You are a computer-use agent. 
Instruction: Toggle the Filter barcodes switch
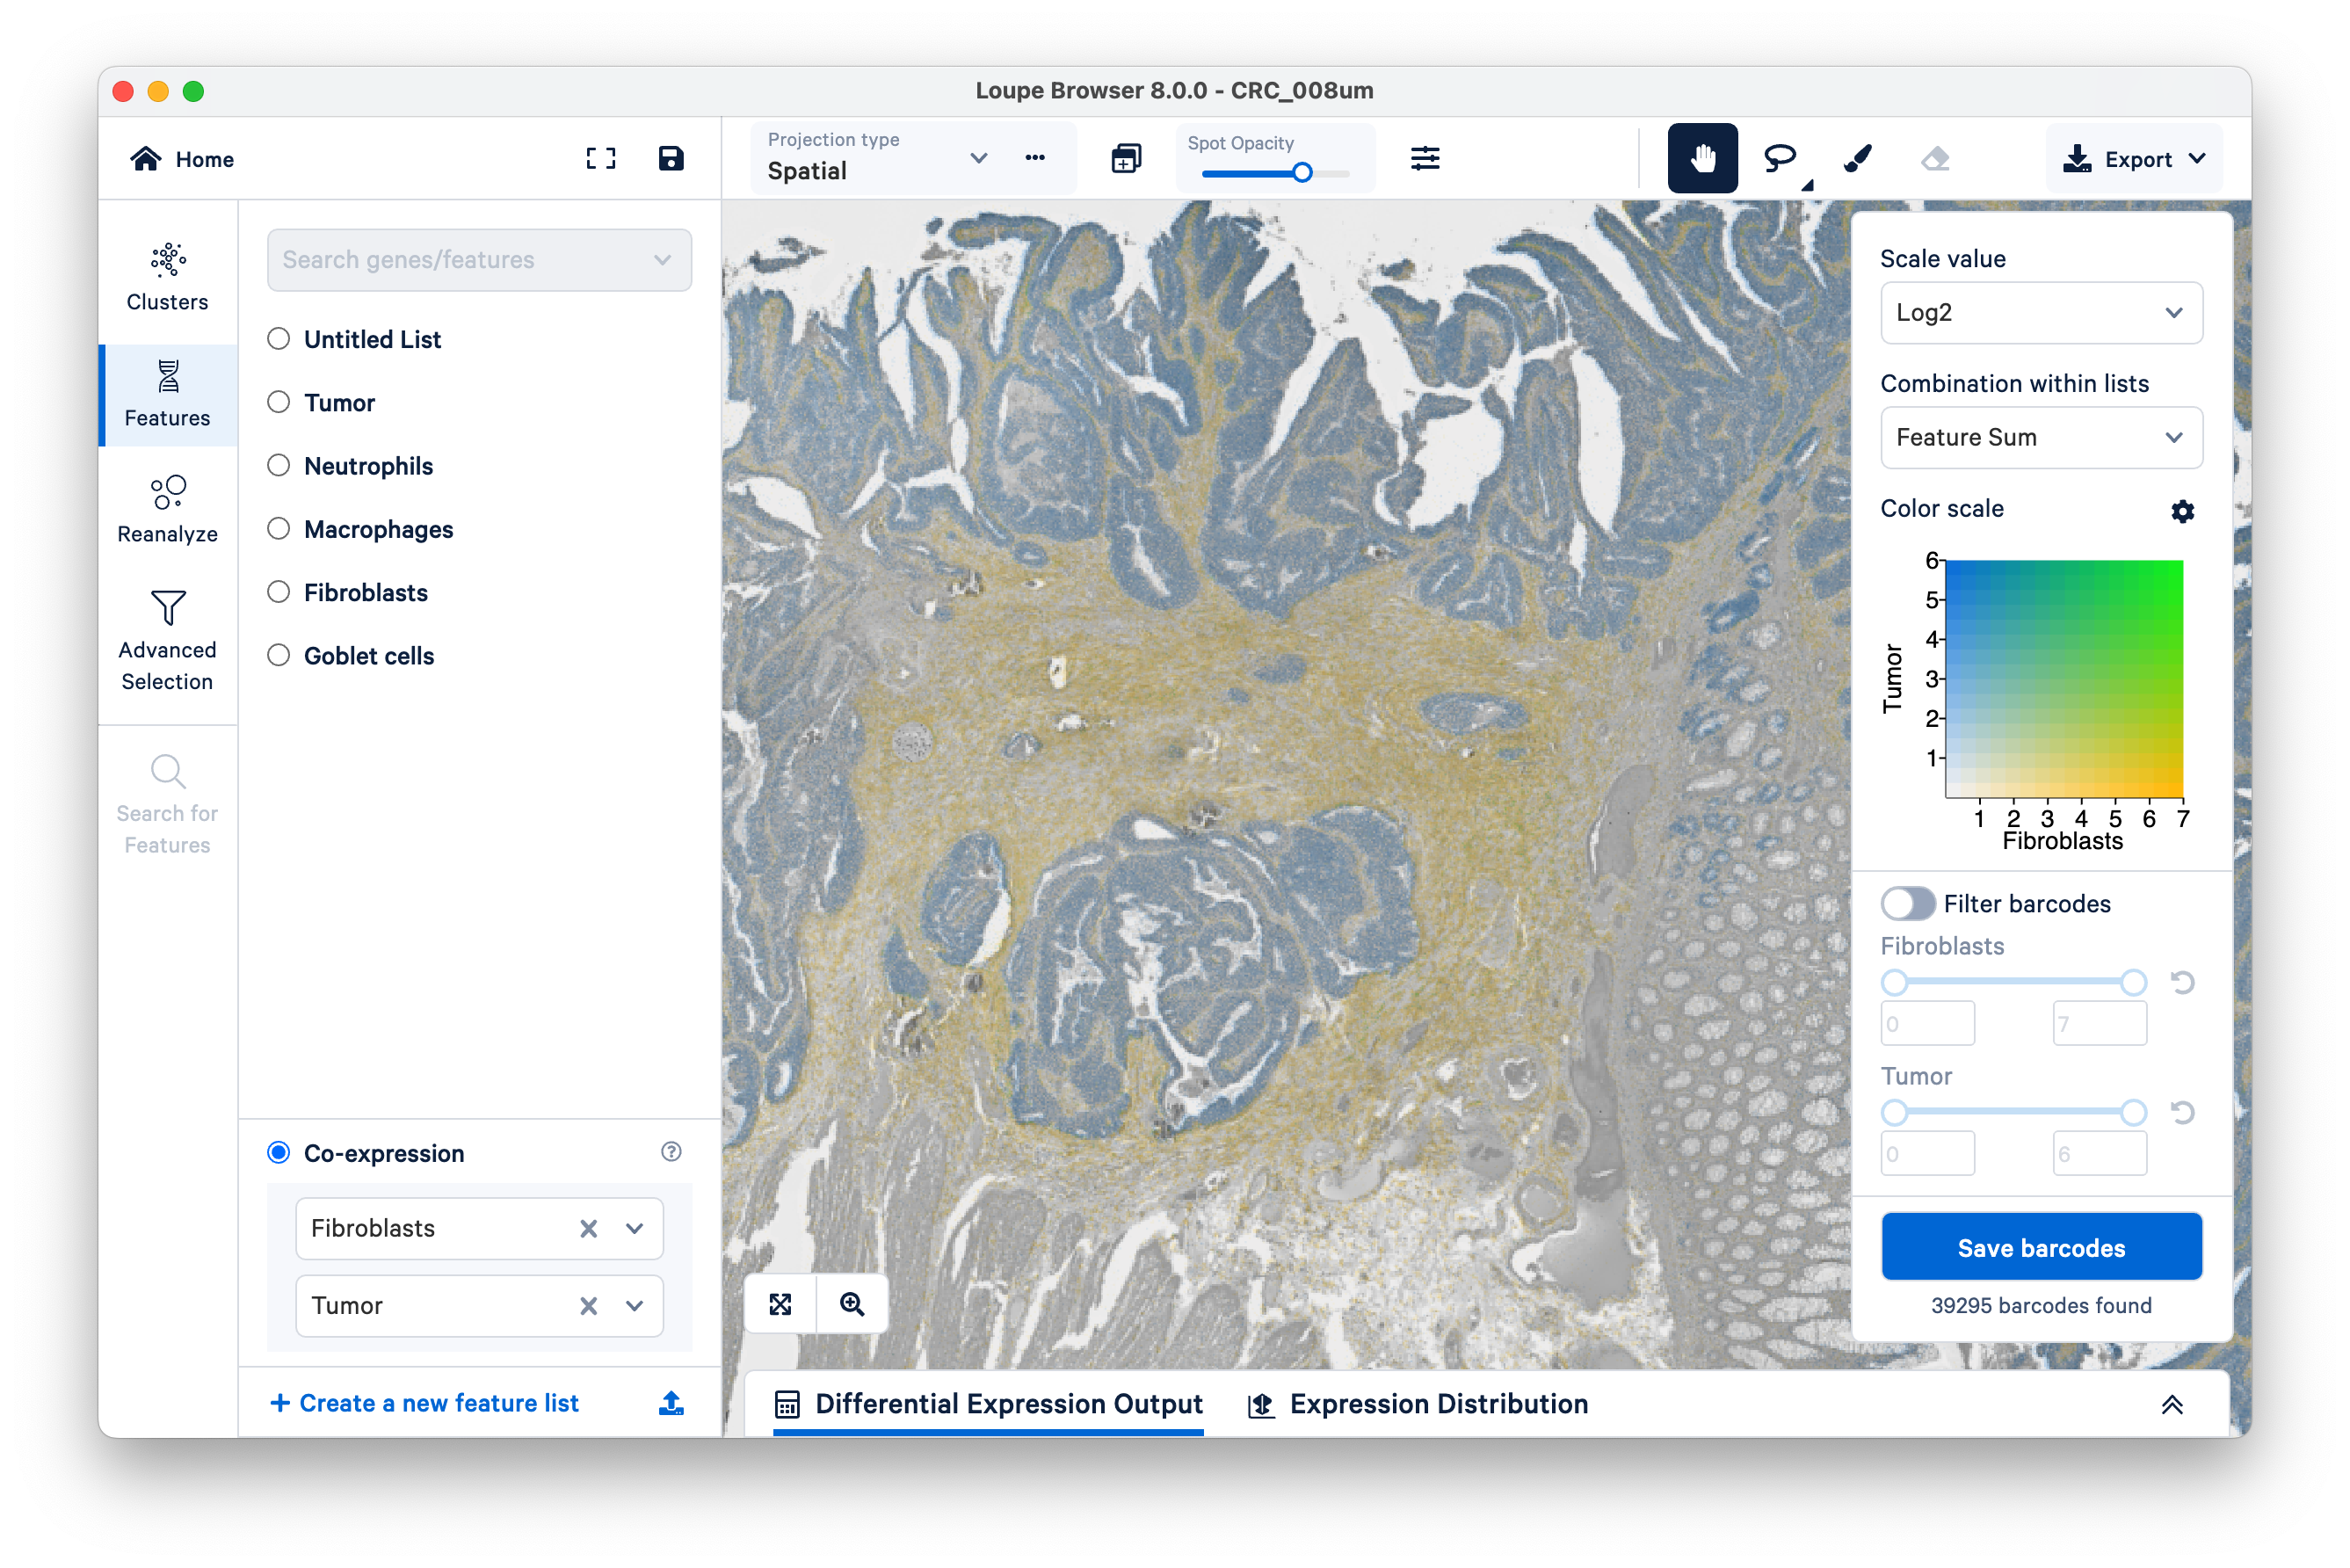coord(1907,903)
